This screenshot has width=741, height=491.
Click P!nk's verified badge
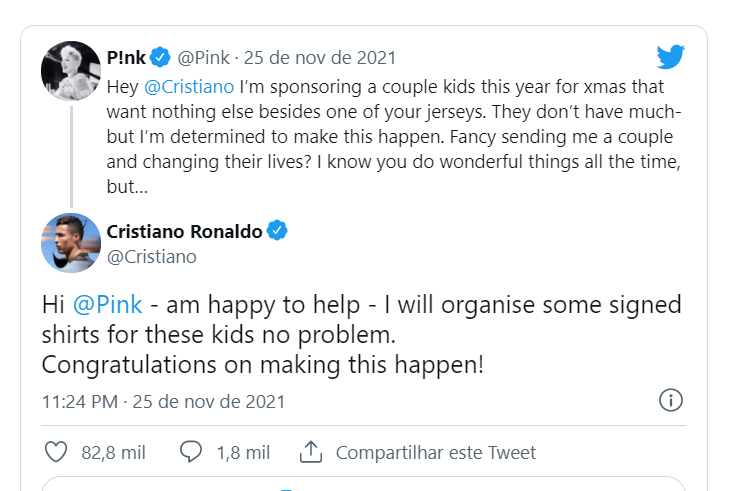coord(159,57)
